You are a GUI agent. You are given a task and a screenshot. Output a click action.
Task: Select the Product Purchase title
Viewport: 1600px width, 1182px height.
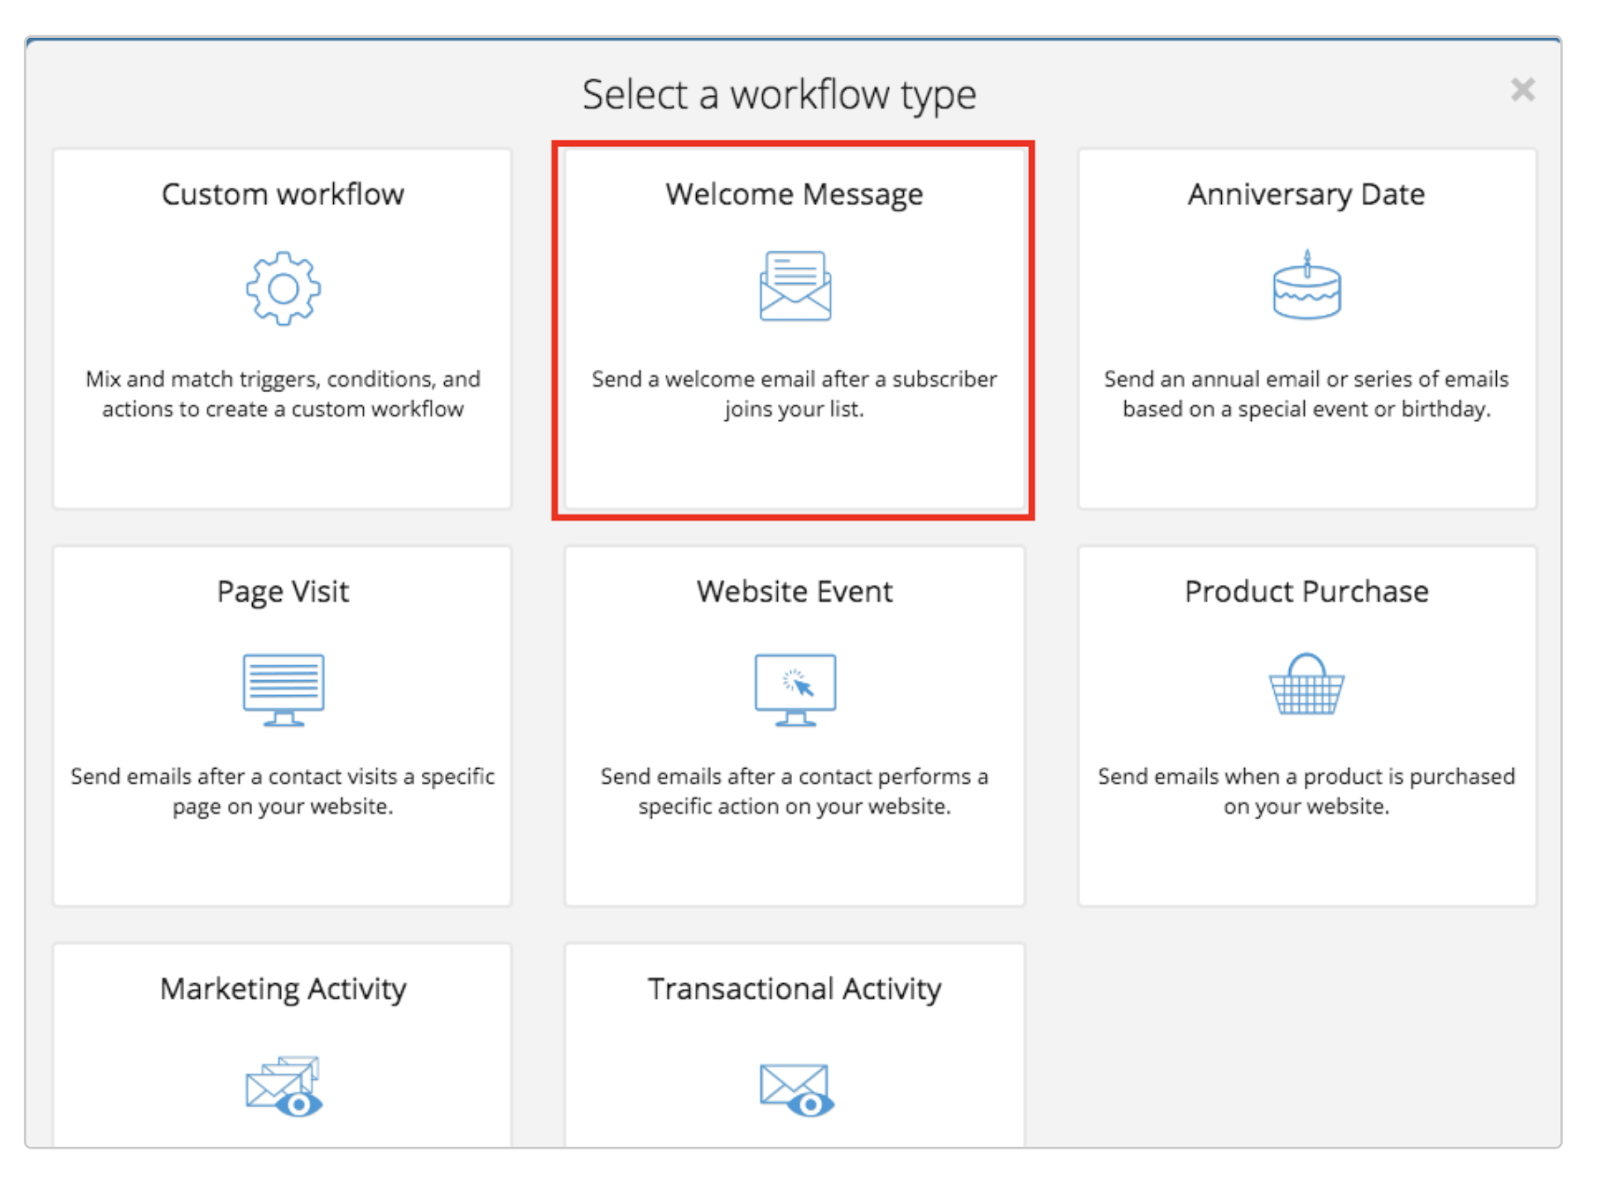(1307, 591)
